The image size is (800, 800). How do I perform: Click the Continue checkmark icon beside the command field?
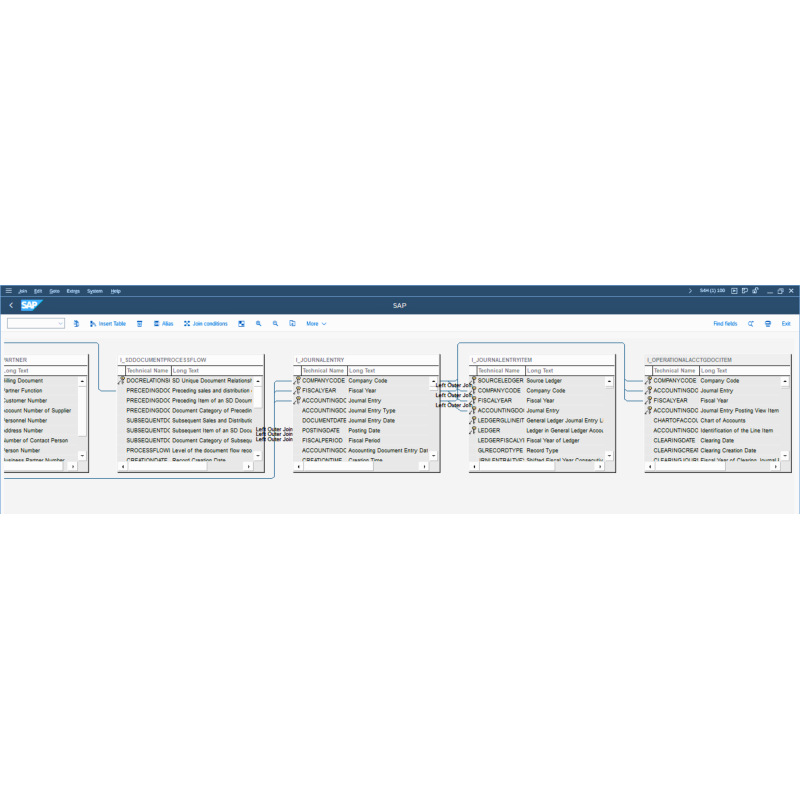(76, 323)
